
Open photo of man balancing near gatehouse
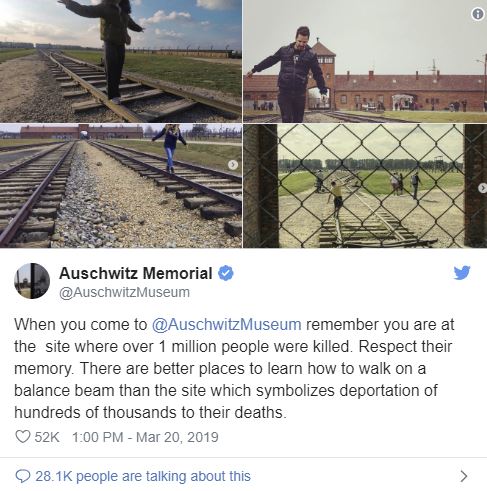pyautogui.click(x=365, y=61)
